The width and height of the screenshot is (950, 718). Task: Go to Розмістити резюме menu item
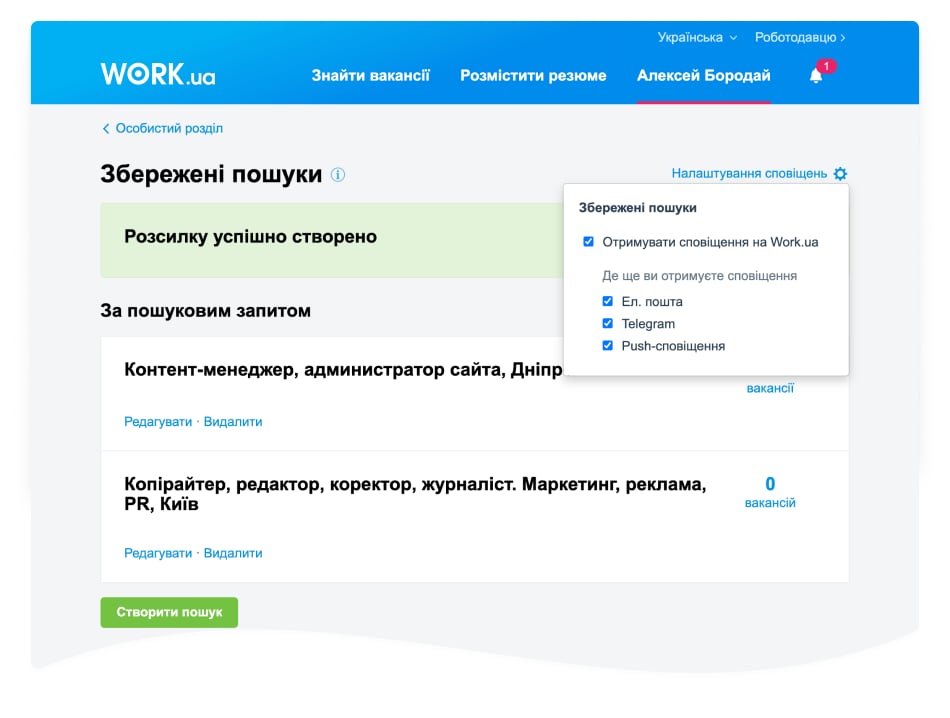533,76
